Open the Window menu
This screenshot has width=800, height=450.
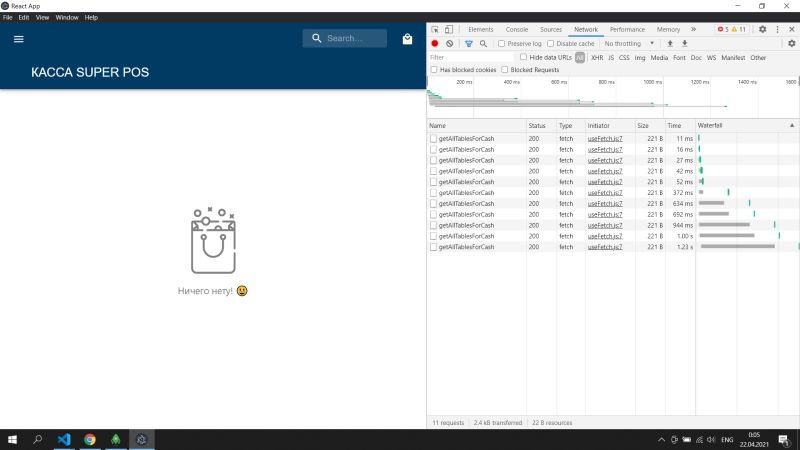(67, 17)
